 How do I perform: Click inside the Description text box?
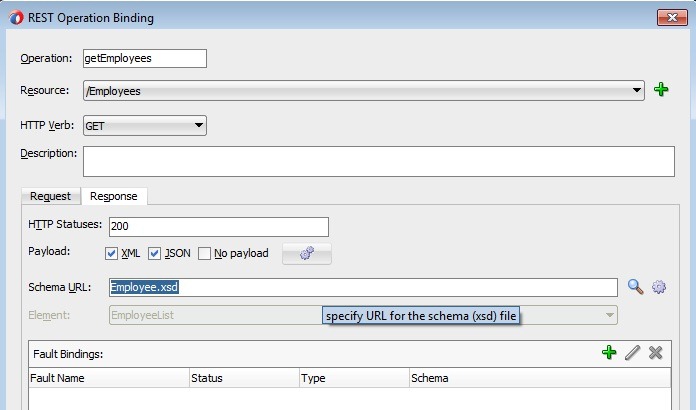[378, 161]
